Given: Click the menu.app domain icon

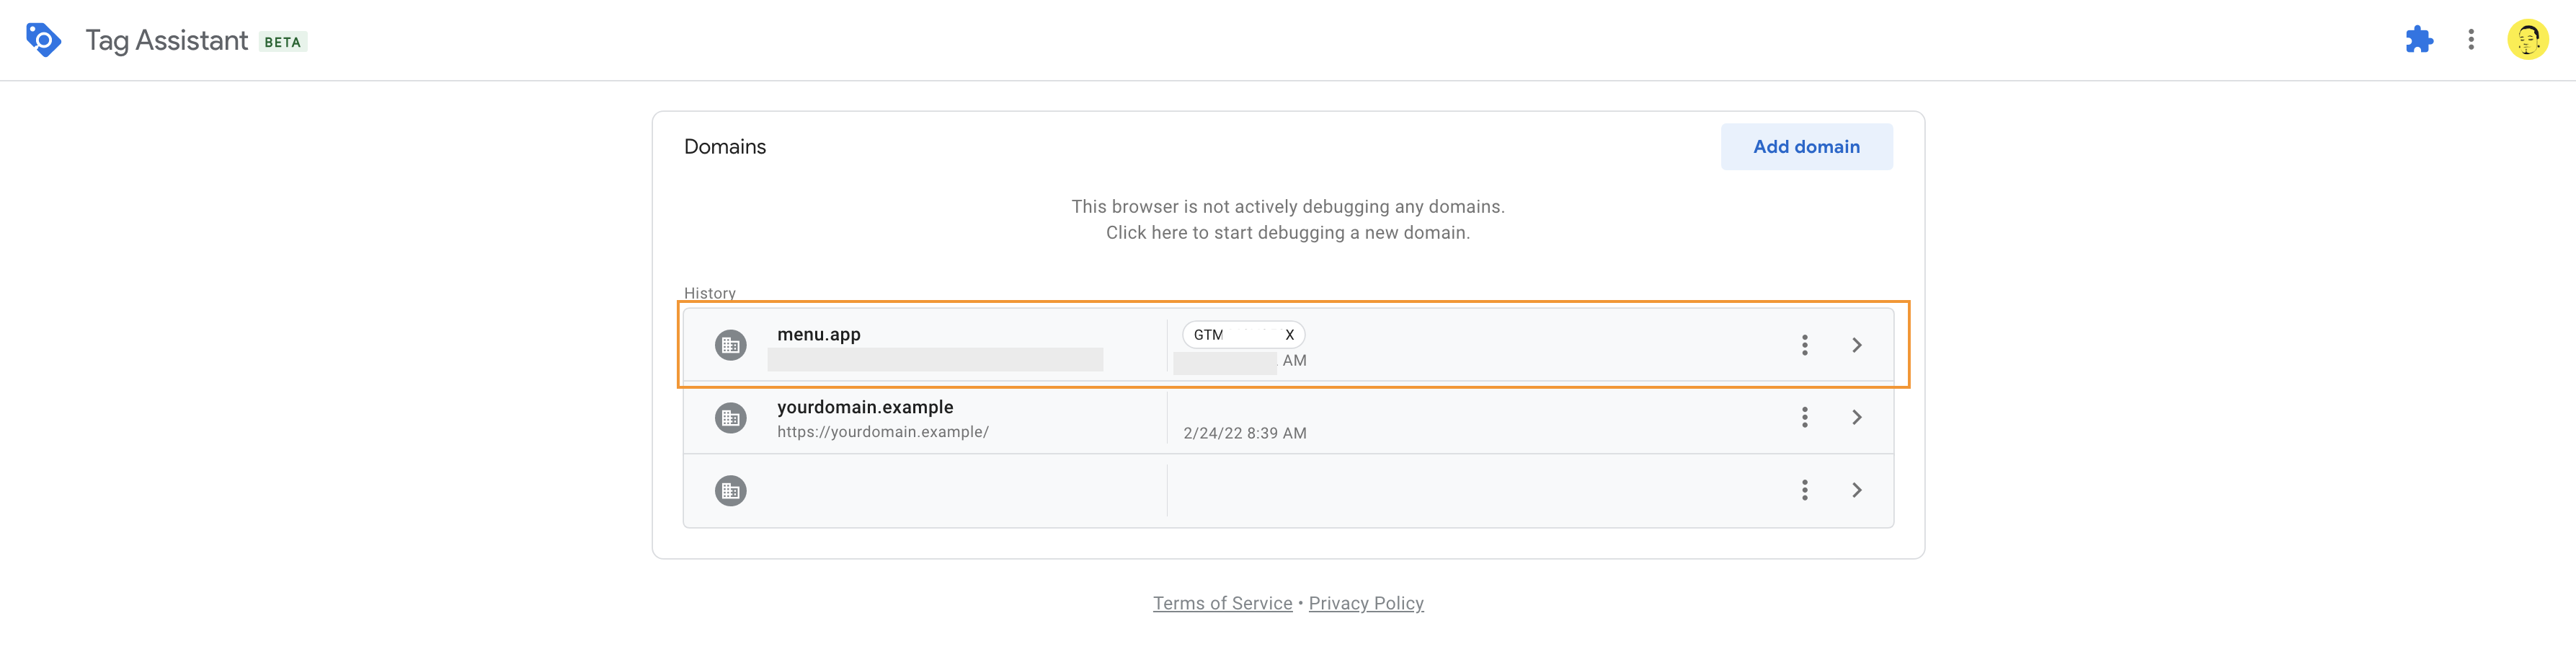Looking at the screenshot, I should coord(731,345).
